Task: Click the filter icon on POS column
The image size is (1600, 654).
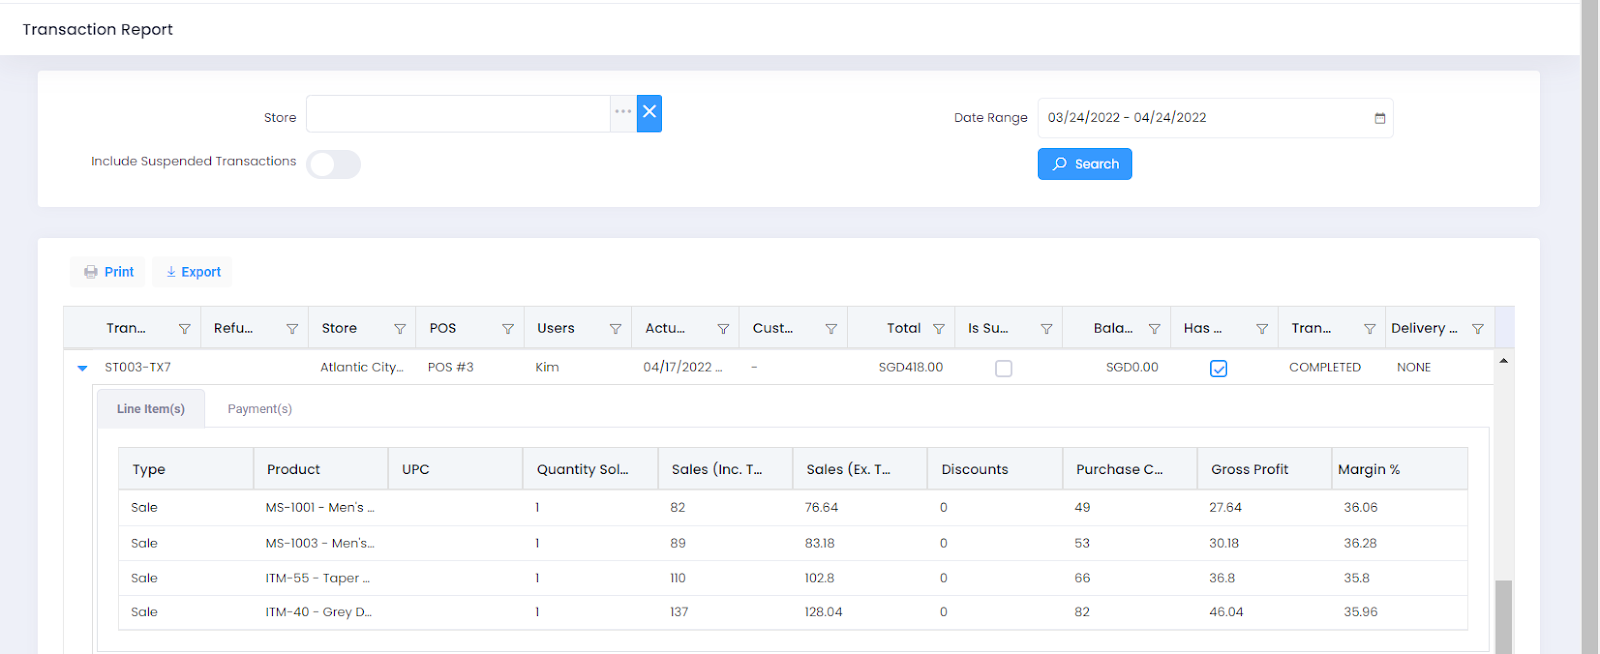Action: (x=508, y=329)
